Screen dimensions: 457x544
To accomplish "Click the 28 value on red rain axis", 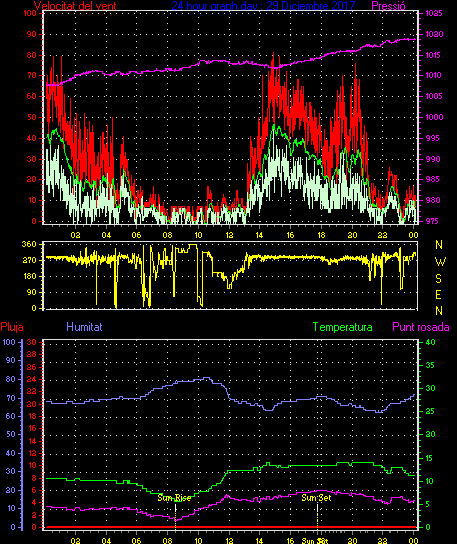I will (32, 355).
